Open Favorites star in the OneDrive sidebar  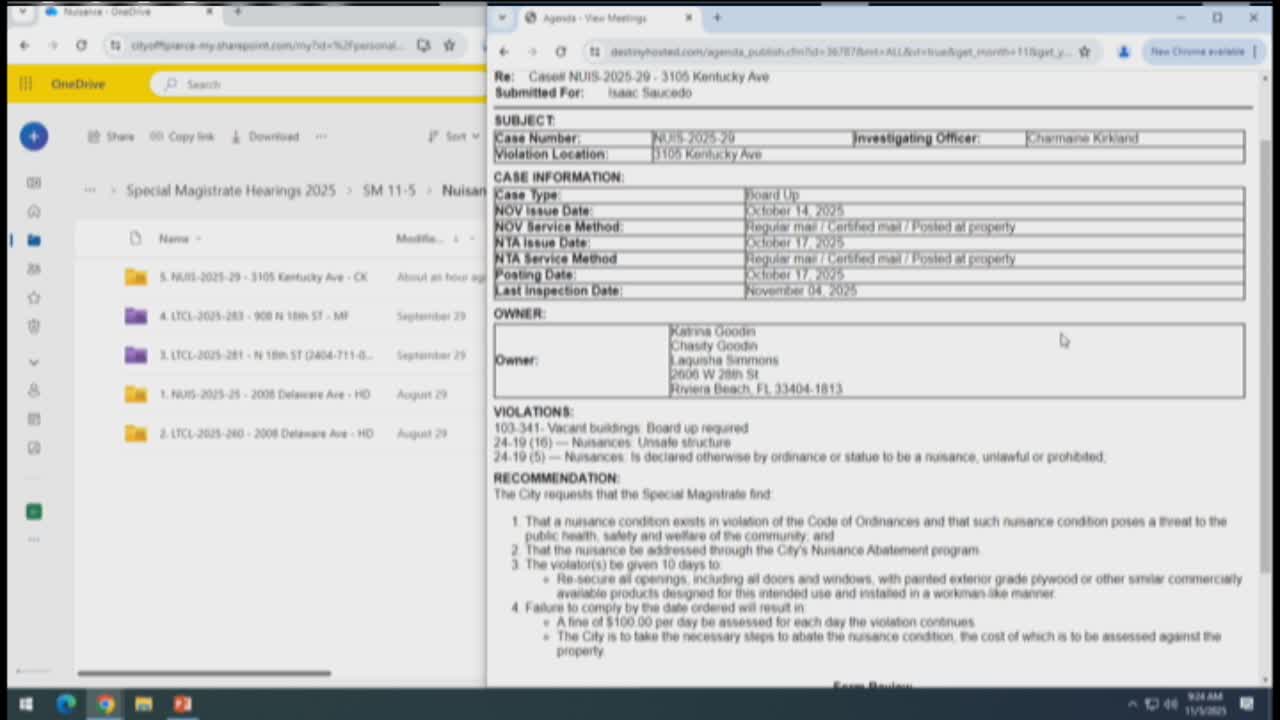[x=34, y=298]
